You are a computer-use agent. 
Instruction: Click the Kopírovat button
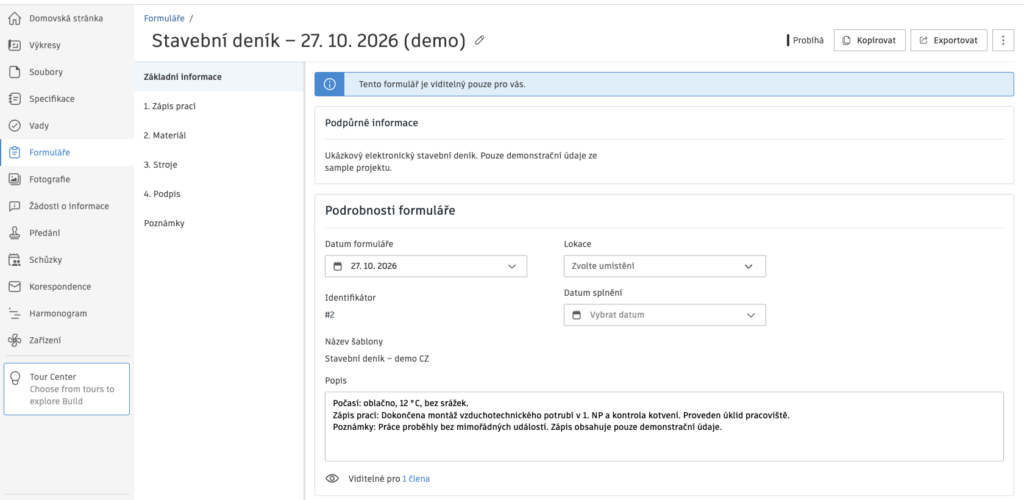pos(870,40)
